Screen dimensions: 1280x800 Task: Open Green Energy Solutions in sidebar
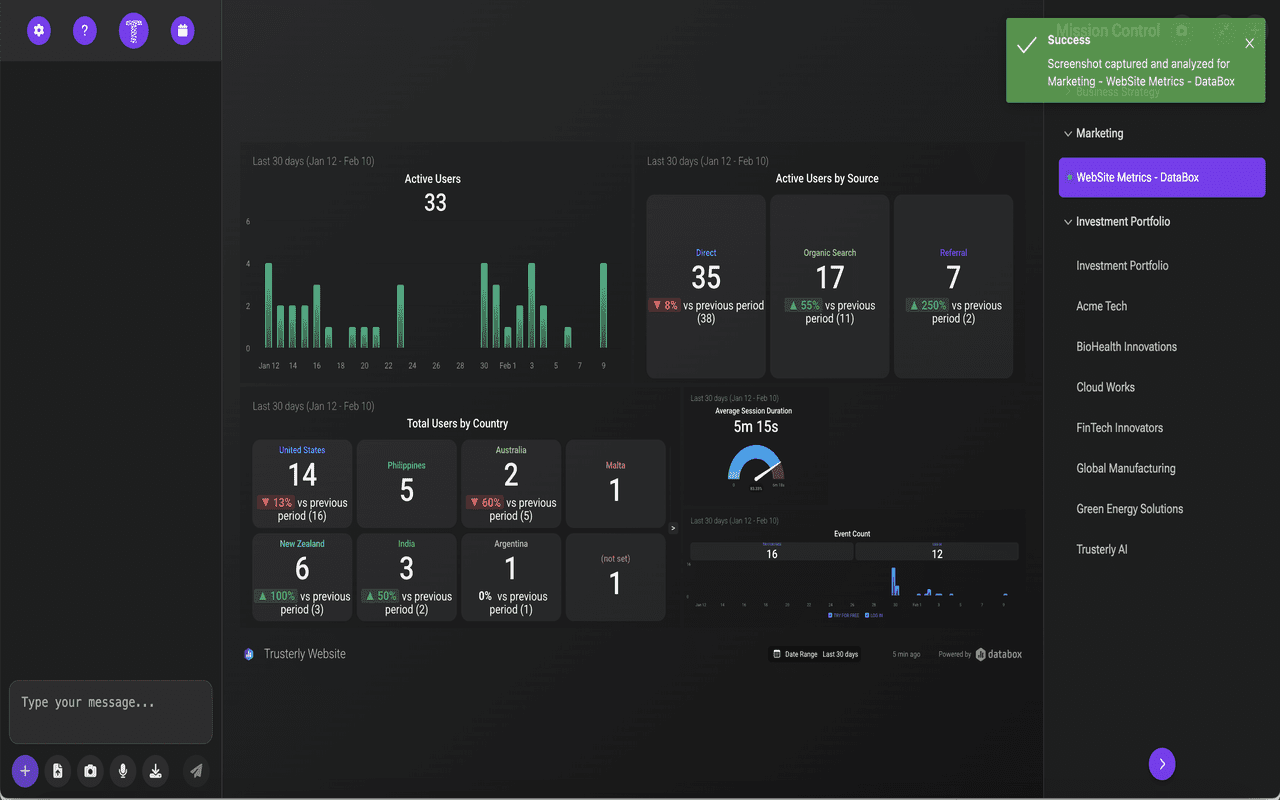click(x=1129, y=509)
